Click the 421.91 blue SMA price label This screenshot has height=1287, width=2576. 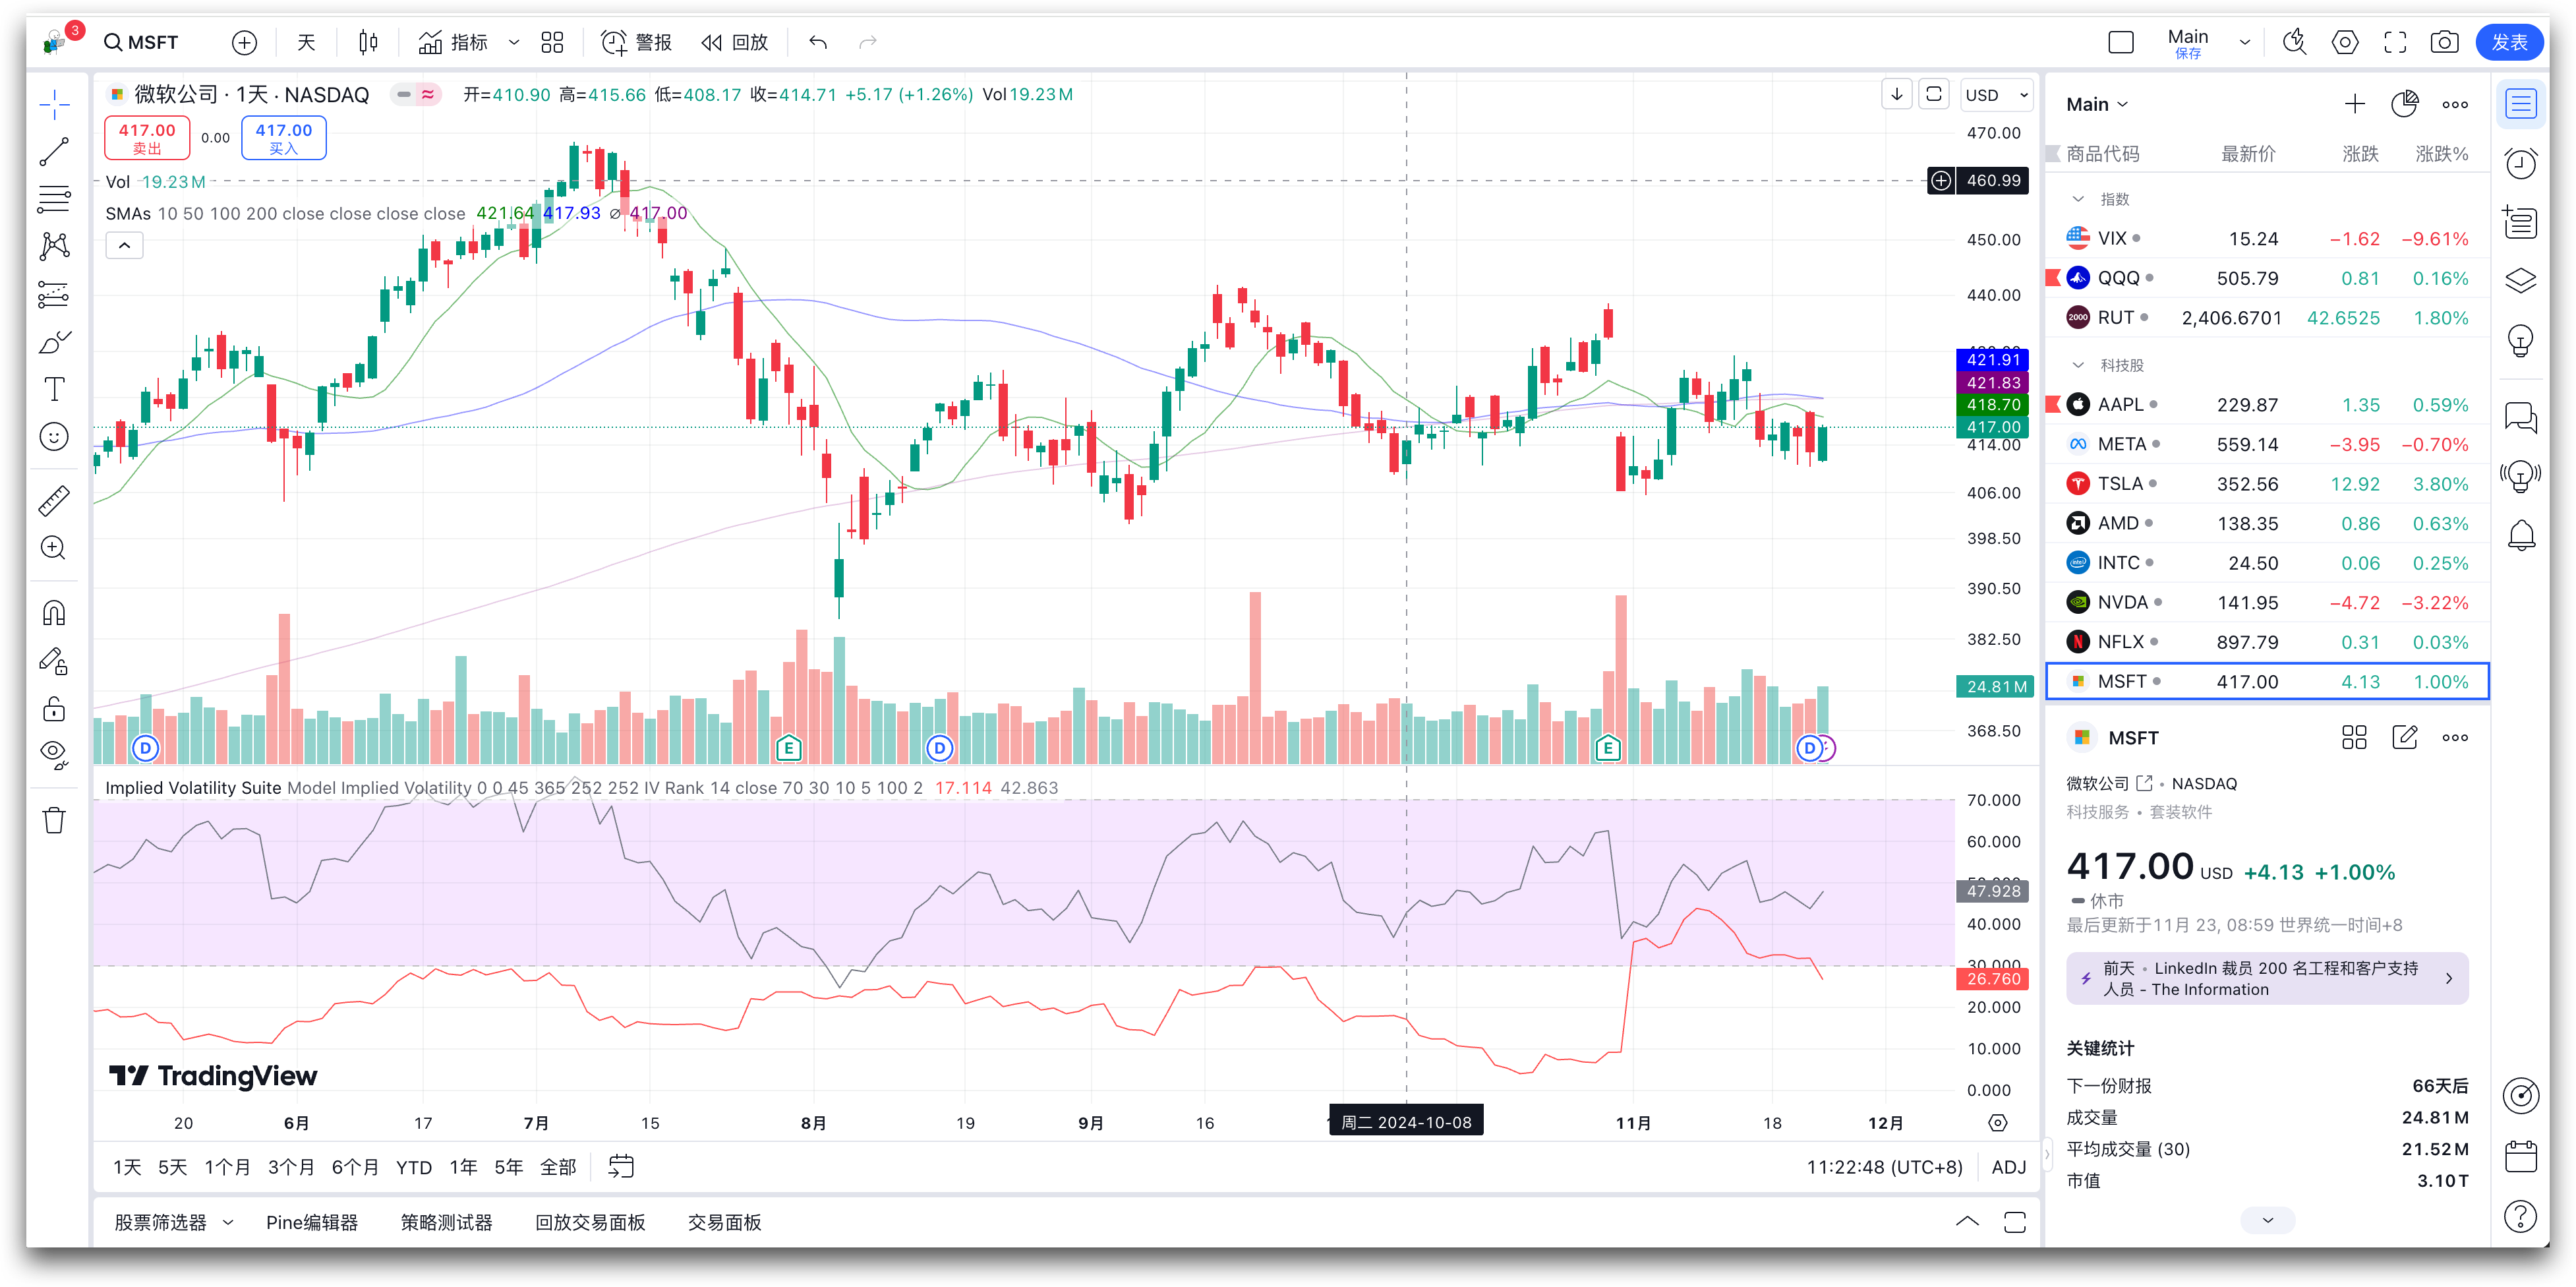pyautogui.click(x=1992, y=359)
